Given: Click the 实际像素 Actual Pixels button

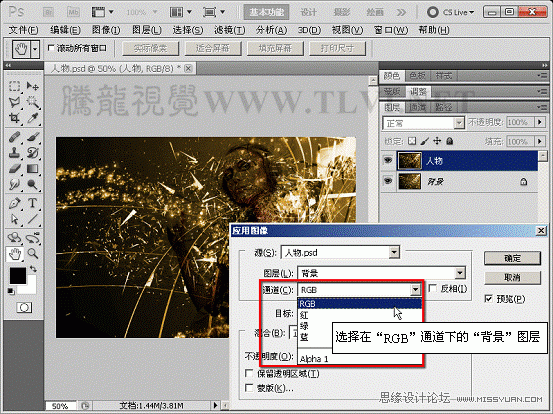Looking at the screenshot, I should [x=151, y=48].
